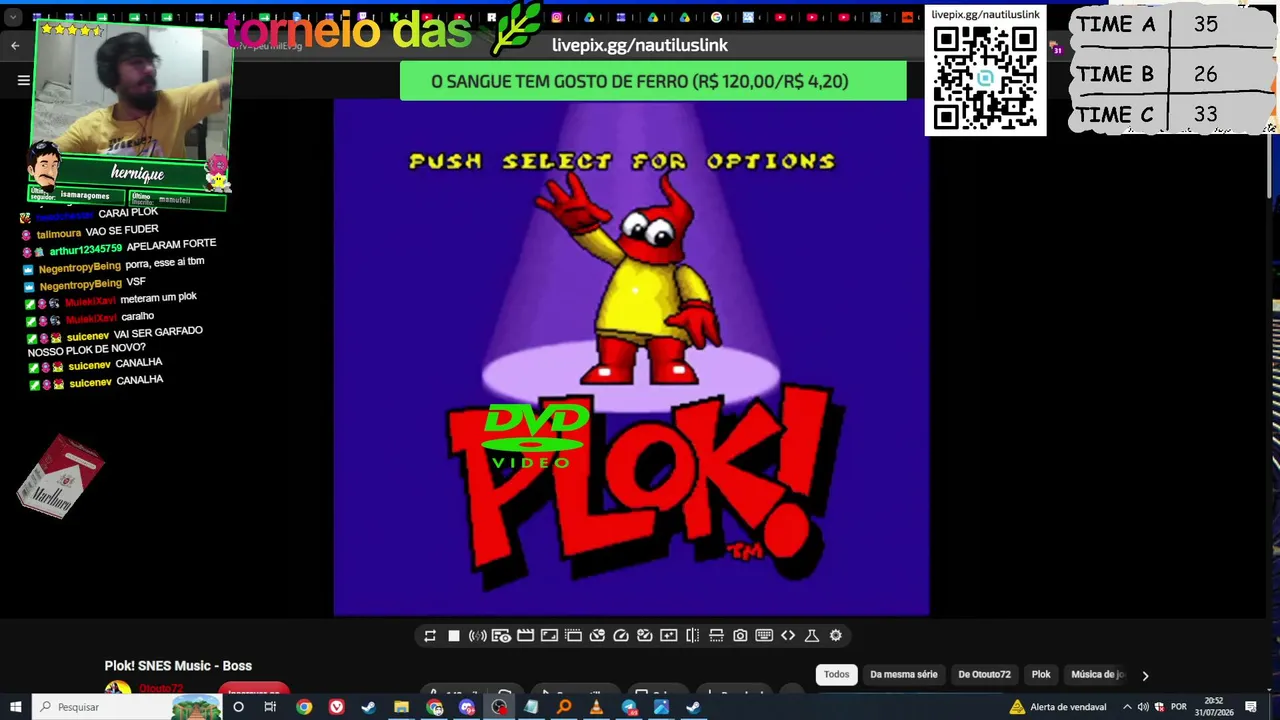The height and width of the screenshot is (720, 1280).
Task: Show hidden tray icons with the chevron
Action: (x=1127, y=707)
